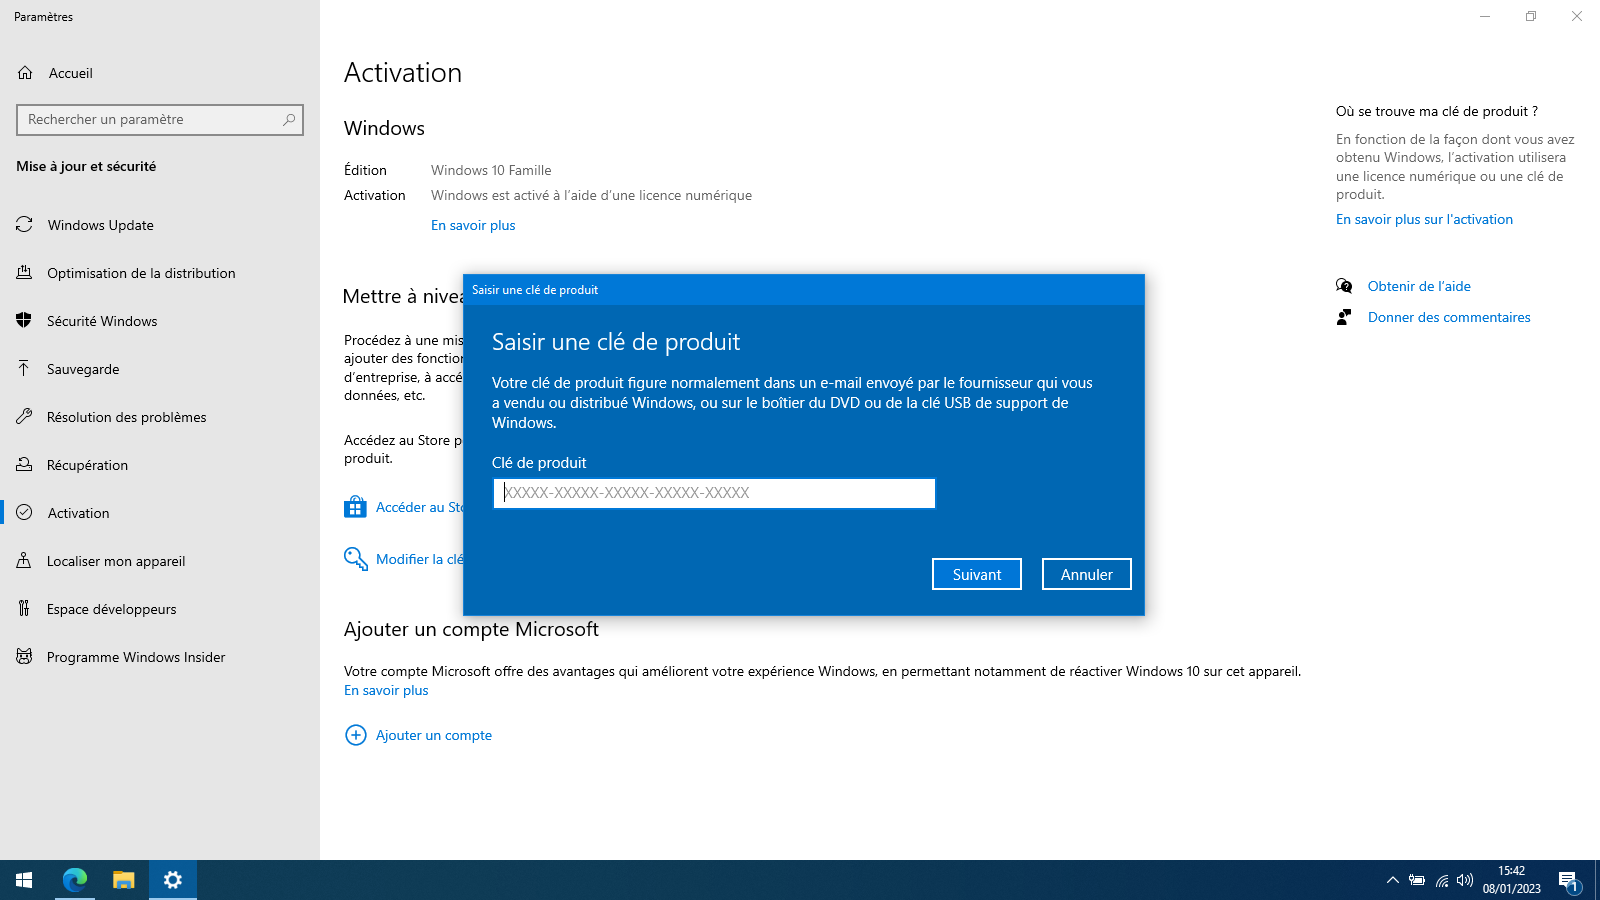
Task: Click the Espace développeurs tools icon
Action: coord(24,609)
